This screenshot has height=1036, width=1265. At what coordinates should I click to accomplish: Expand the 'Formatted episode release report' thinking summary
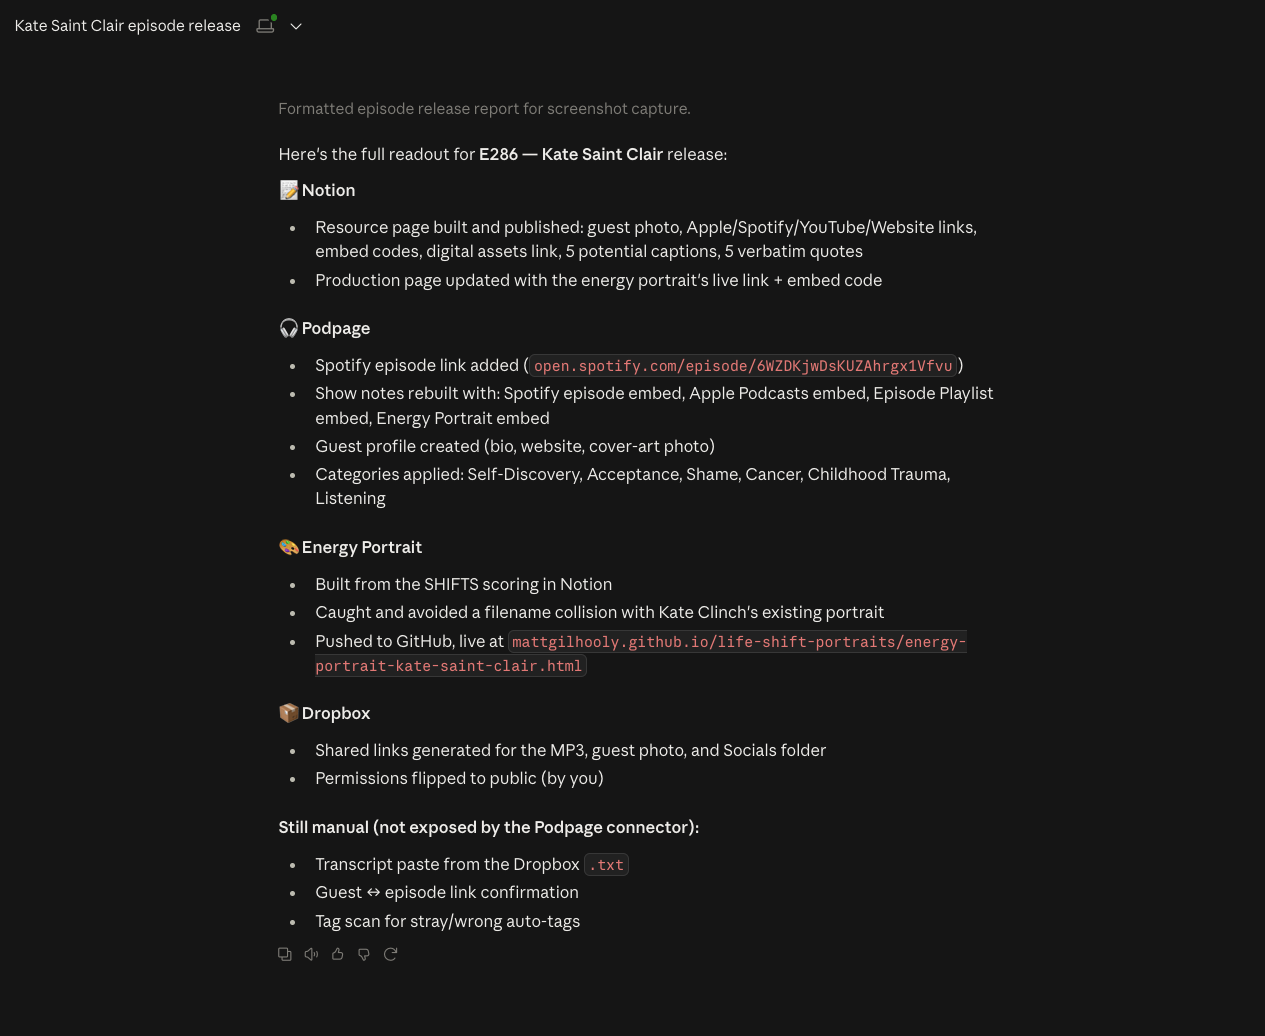point(484,108)
